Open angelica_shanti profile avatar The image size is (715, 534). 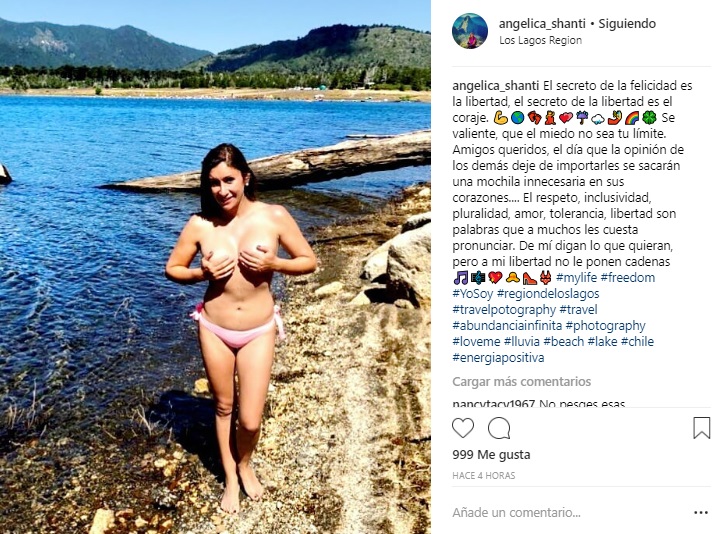[x=470, y=31]
